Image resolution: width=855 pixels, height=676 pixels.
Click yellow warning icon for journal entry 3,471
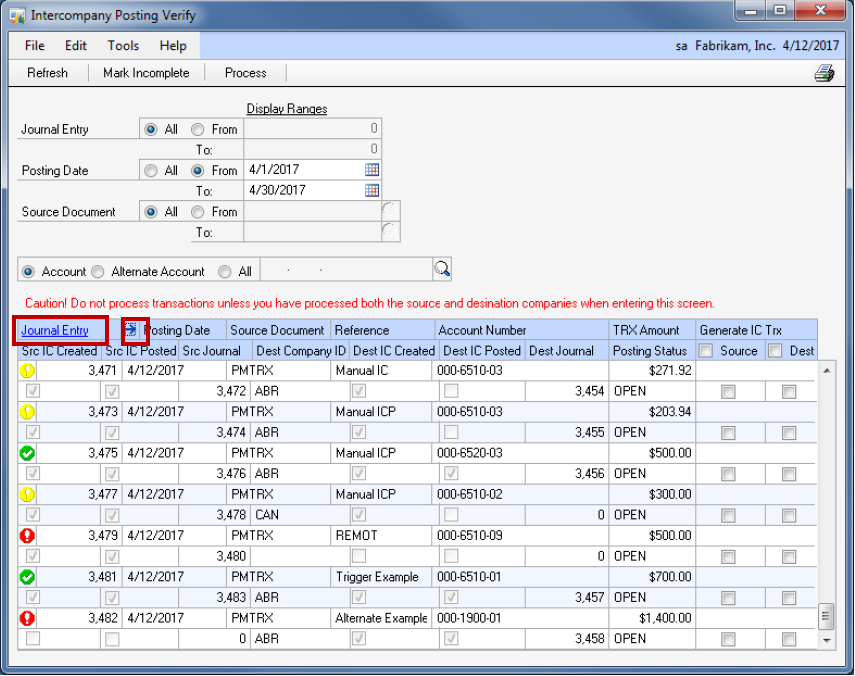[x=28, y=370]
